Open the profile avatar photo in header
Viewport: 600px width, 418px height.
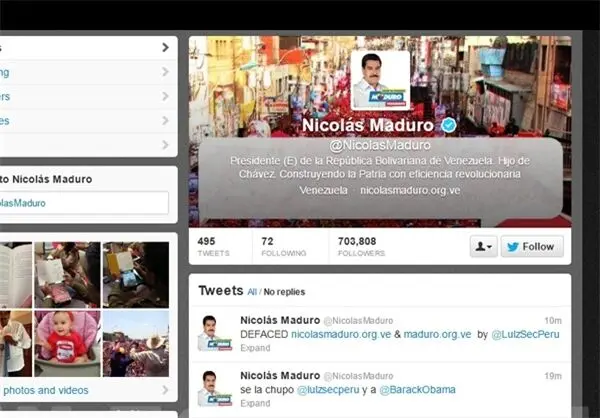tap(380, 80)
